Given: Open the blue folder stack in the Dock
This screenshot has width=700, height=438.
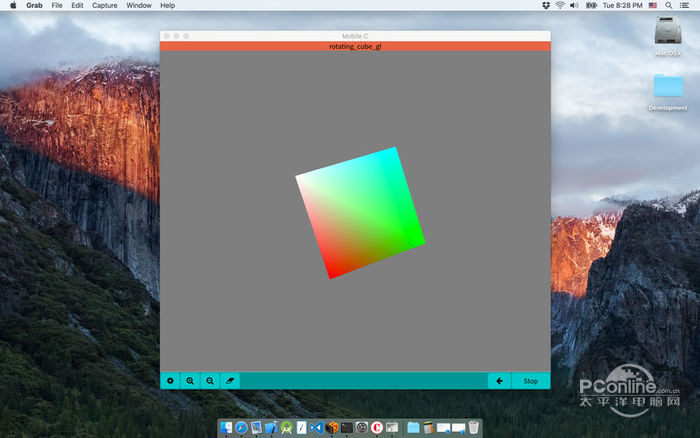Looking at the screenshot, I should 413,428.
